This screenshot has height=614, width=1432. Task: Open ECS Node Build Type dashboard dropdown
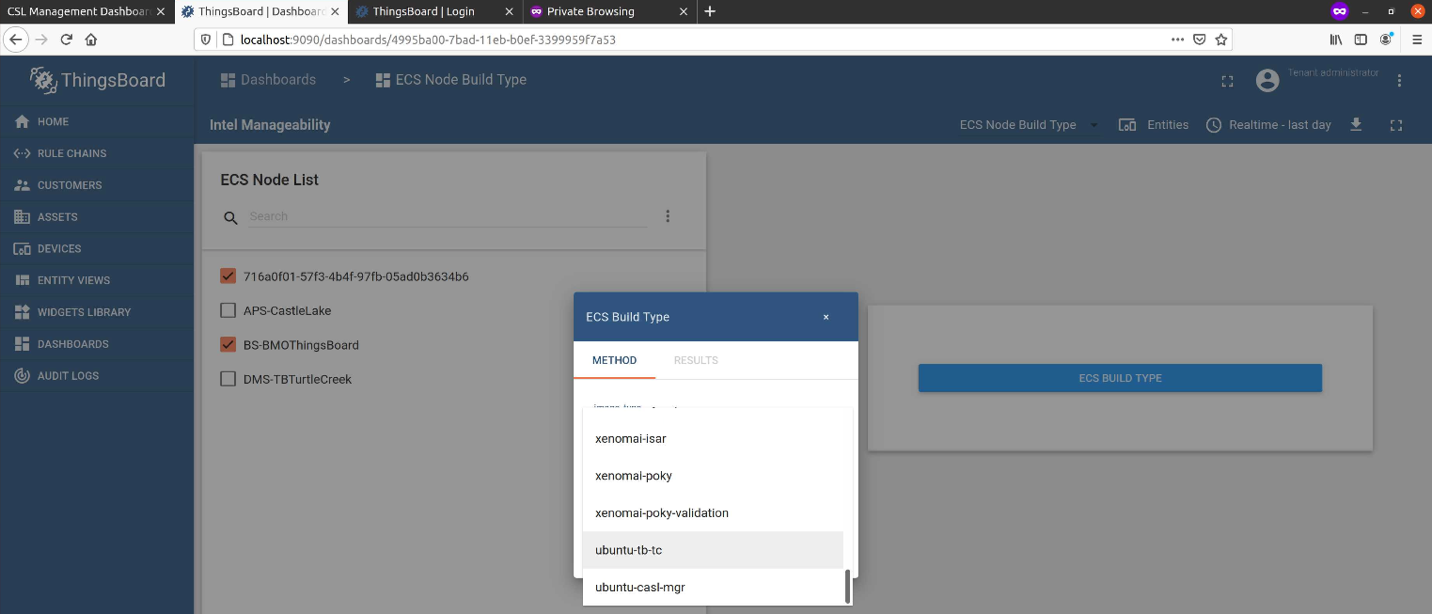tap(1028, 125)
